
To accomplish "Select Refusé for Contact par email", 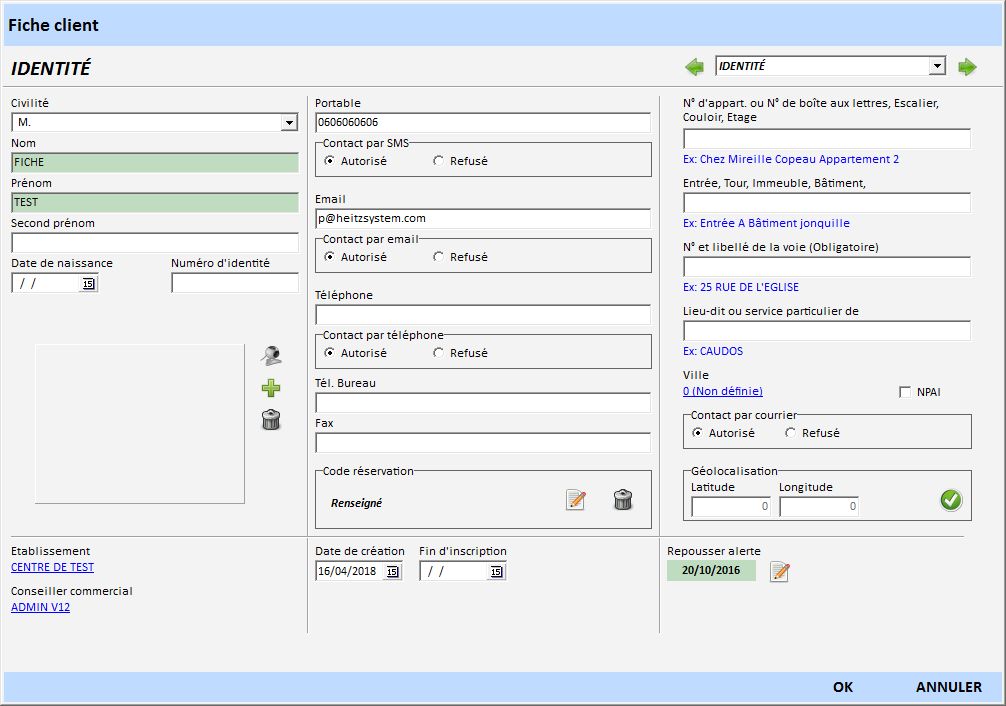I will [x=439, y=257].
